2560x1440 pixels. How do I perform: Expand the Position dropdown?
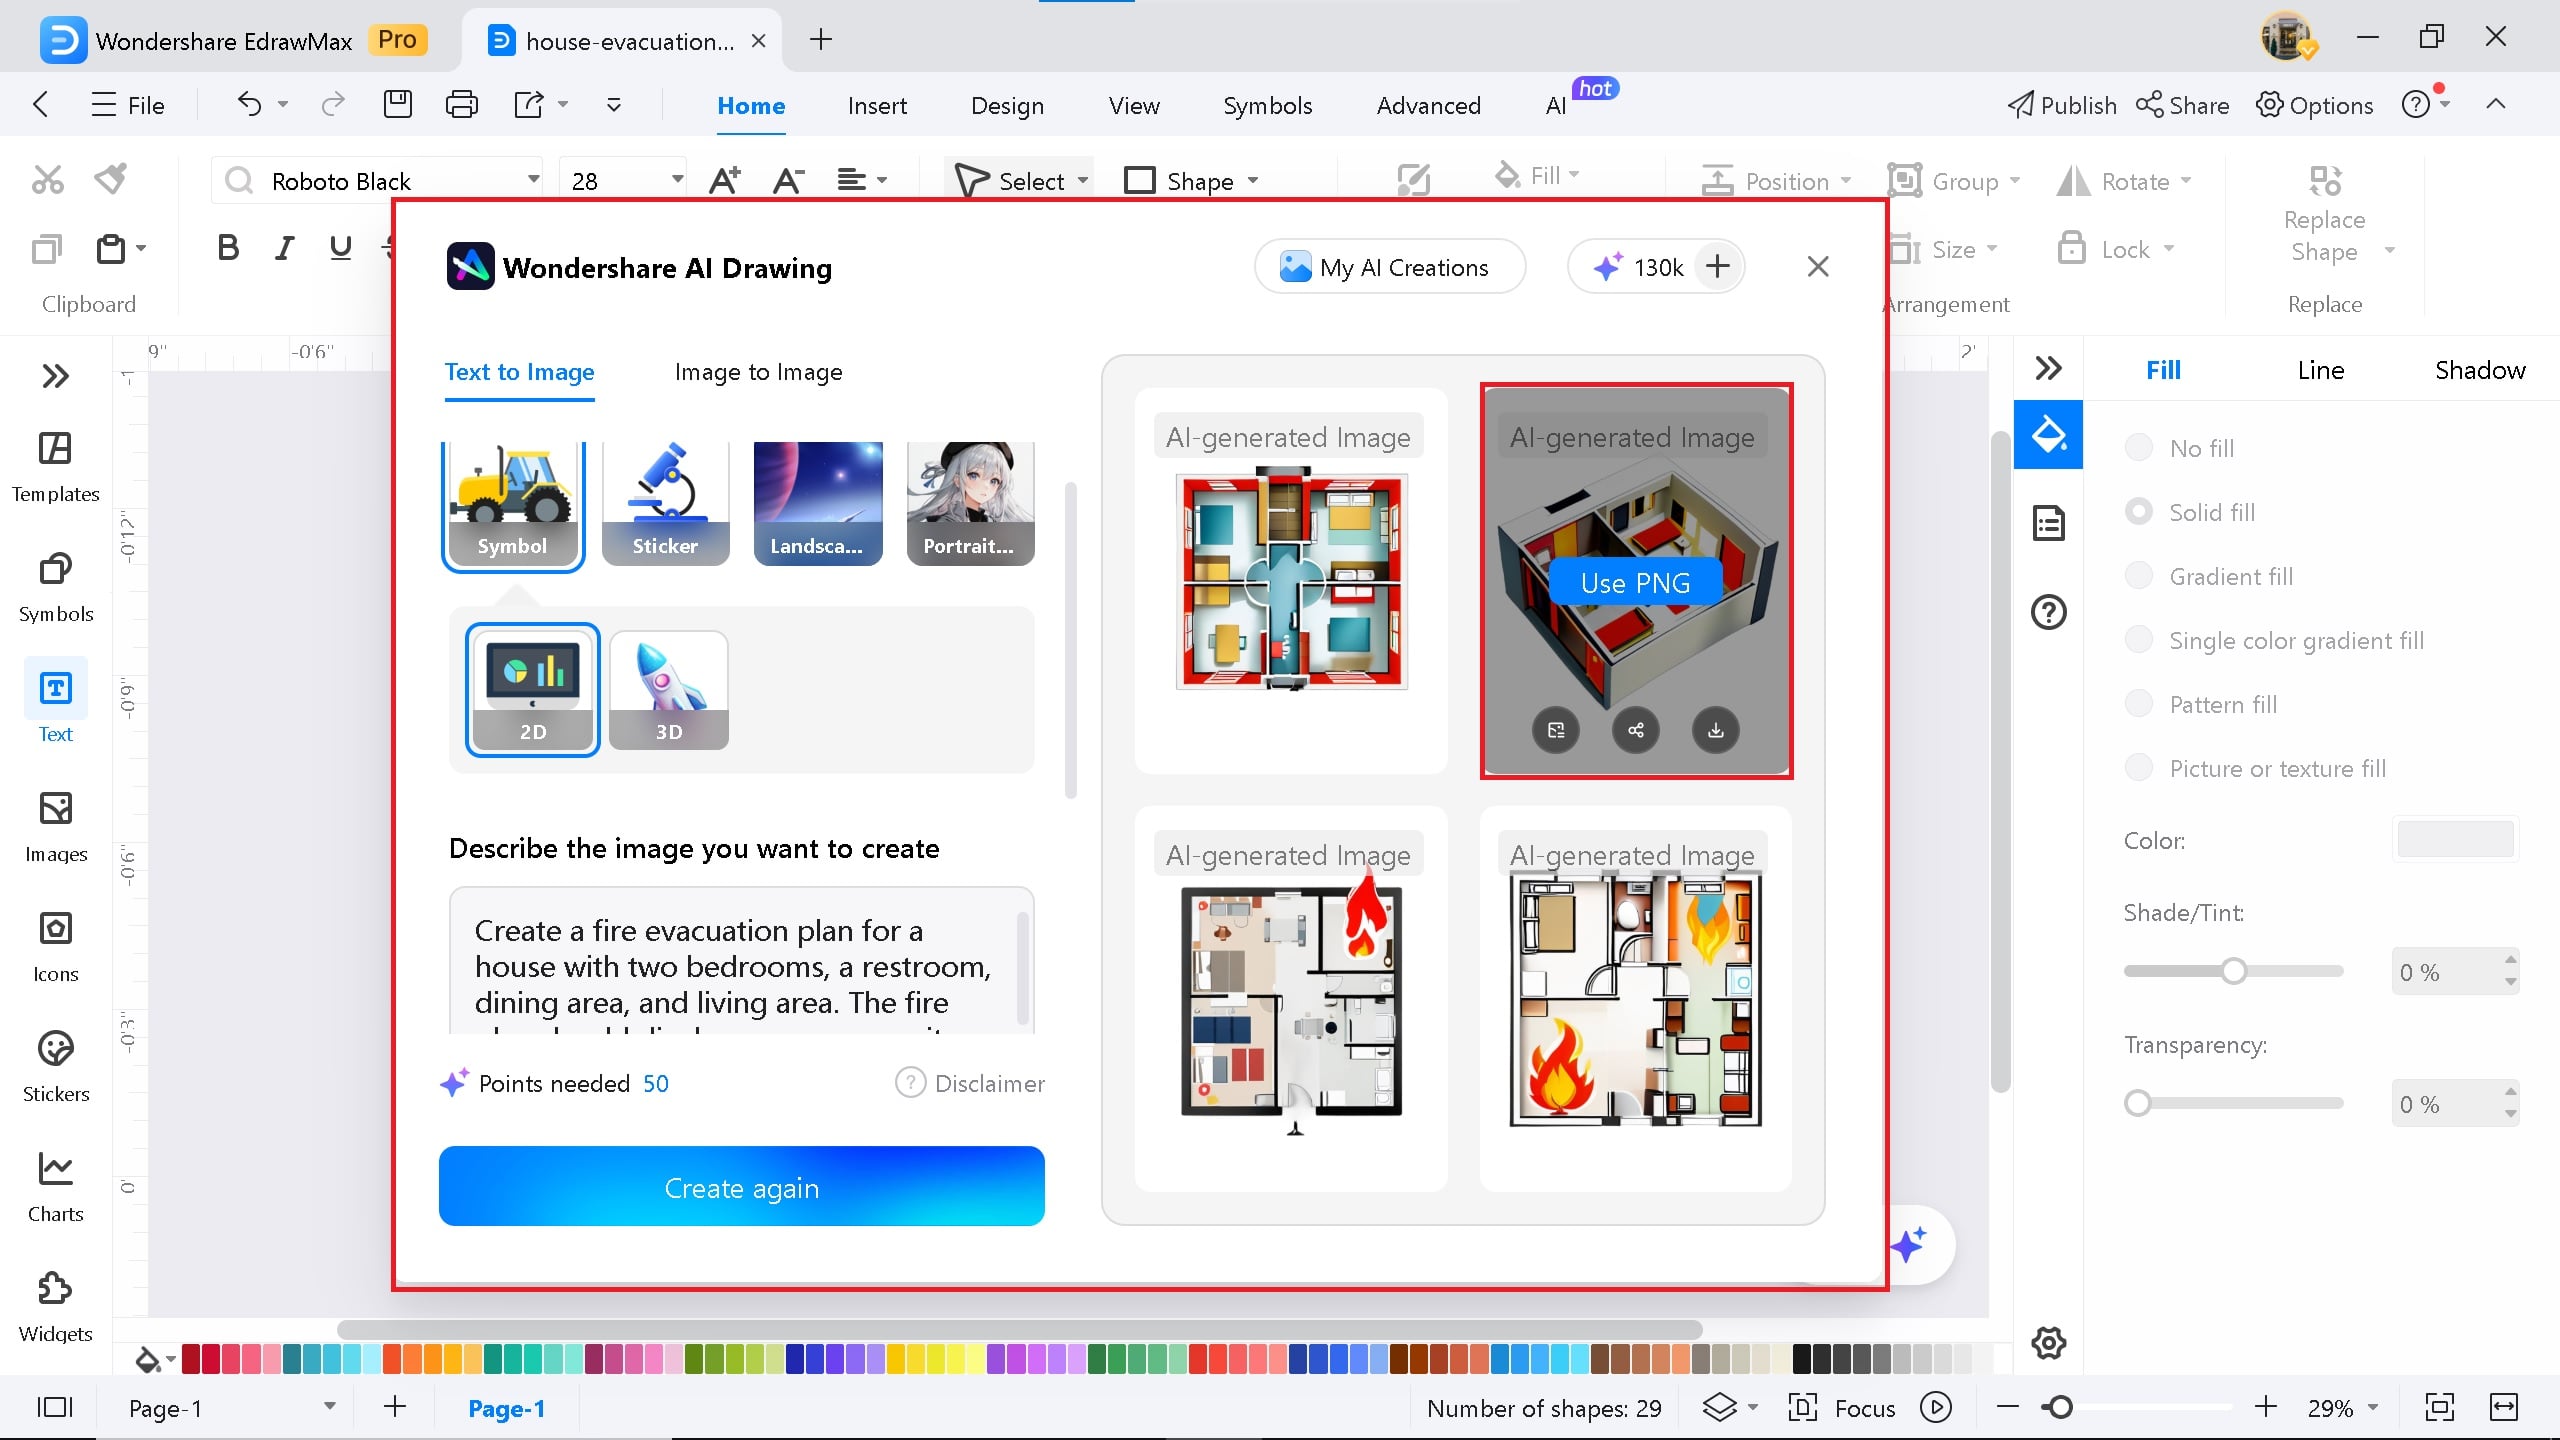pos(1846,181)
